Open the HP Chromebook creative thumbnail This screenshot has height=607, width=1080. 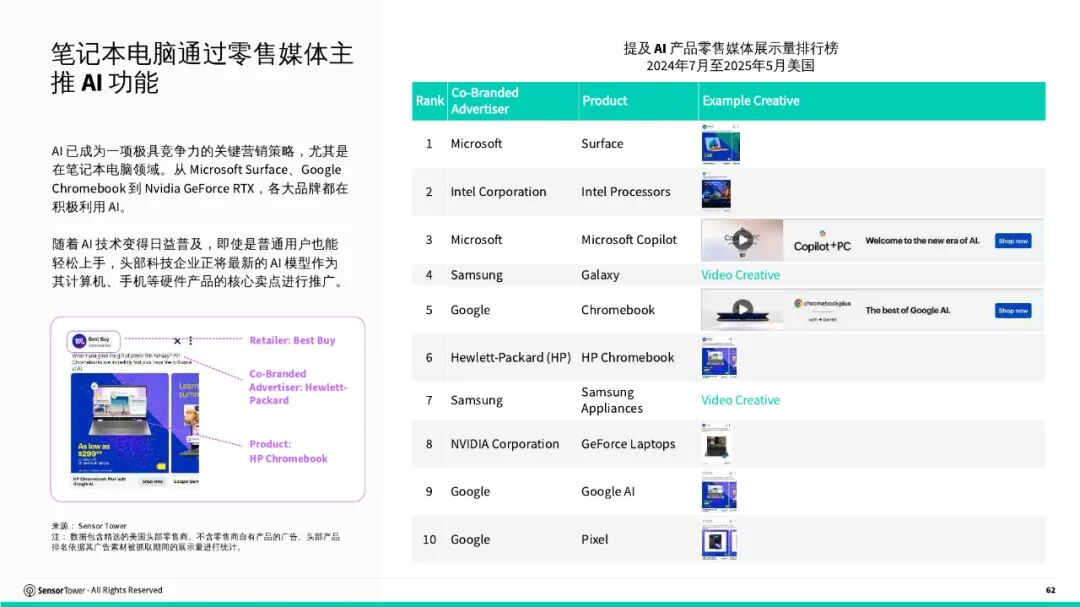pyautogui.click(x=719, y=358)
